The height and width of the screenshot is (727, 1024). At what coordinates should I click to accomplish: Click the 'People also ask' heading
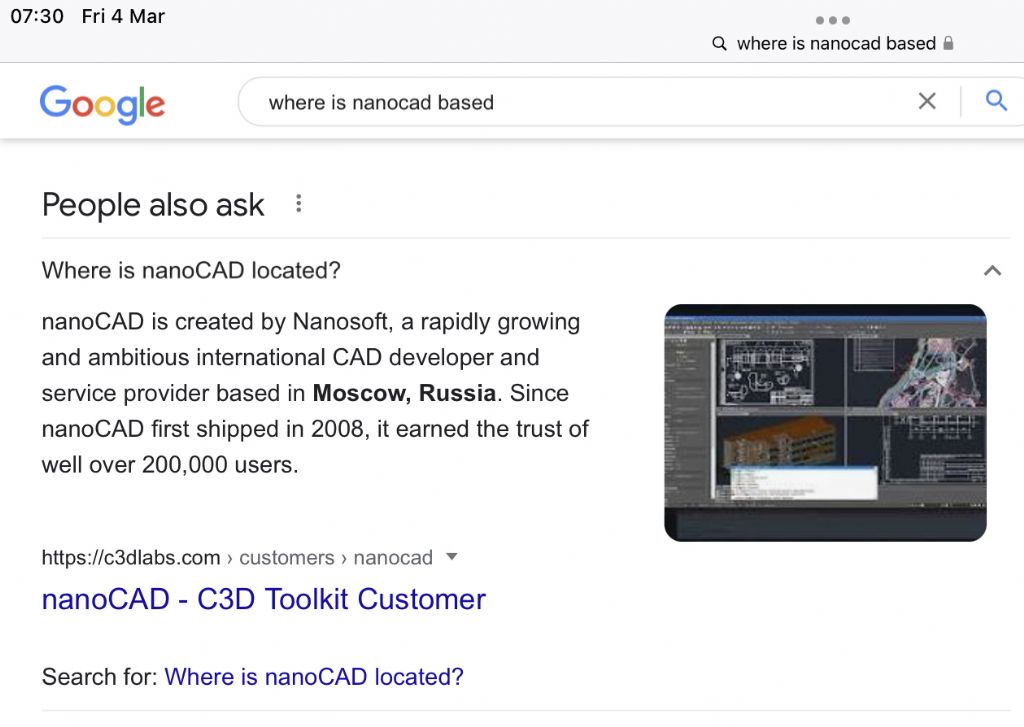pos(153,205)
